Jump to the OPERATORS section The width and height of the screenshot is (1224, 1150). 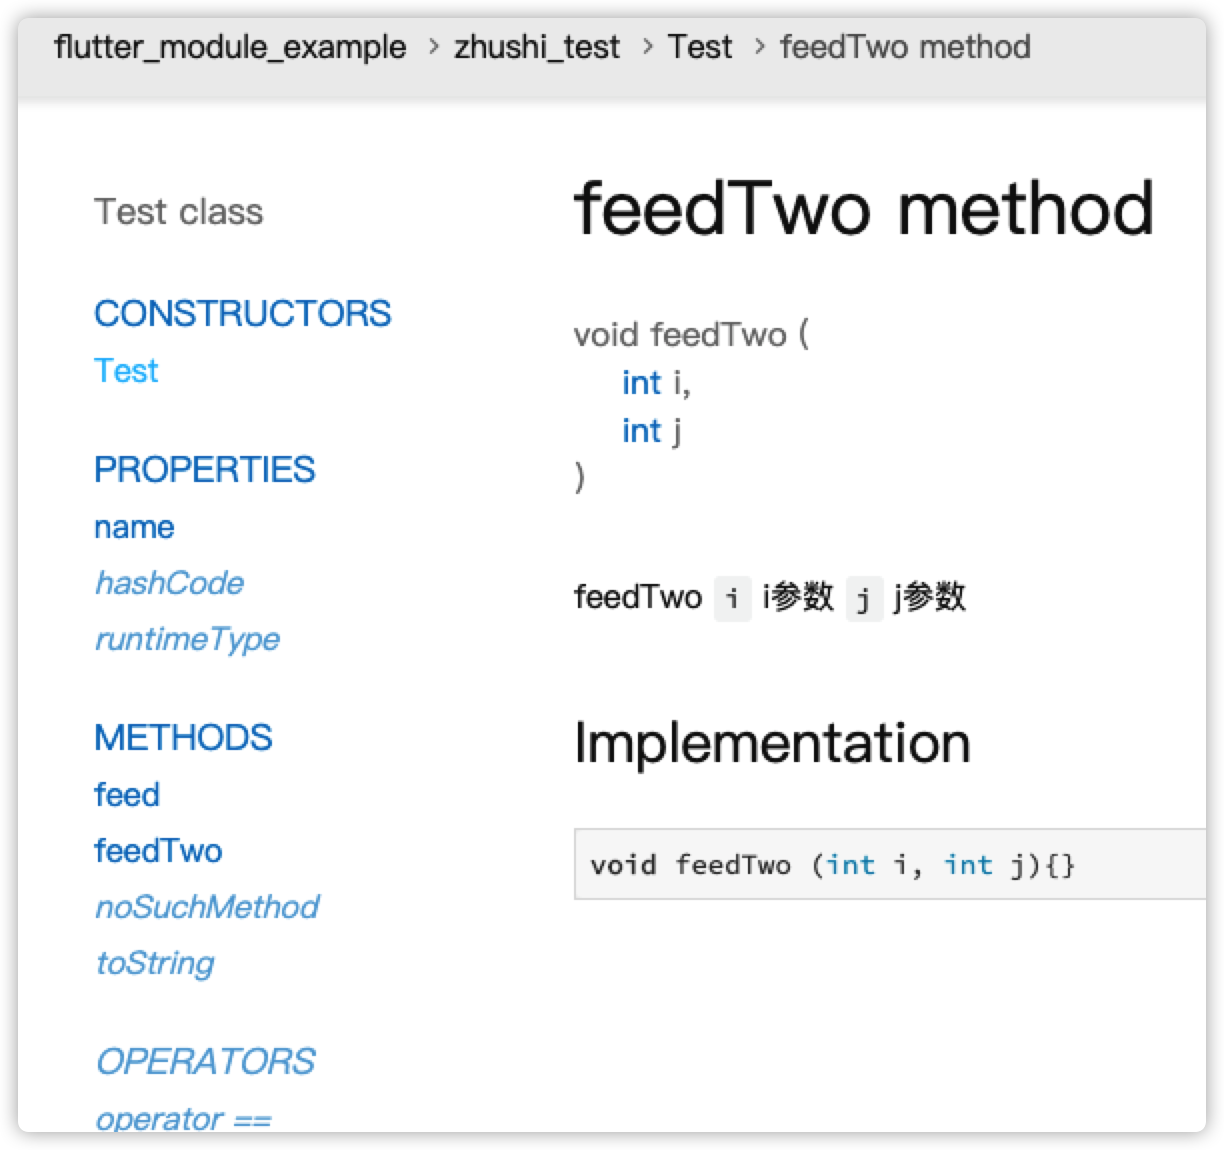click(x=205, y=1061)
